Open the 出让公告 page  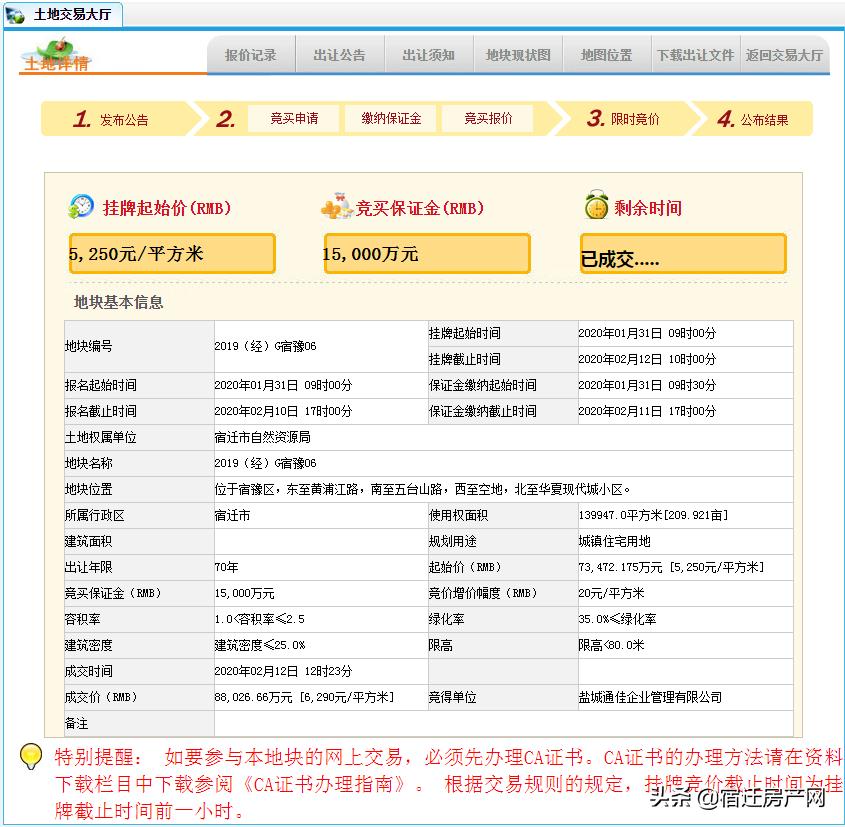point(339,57)
